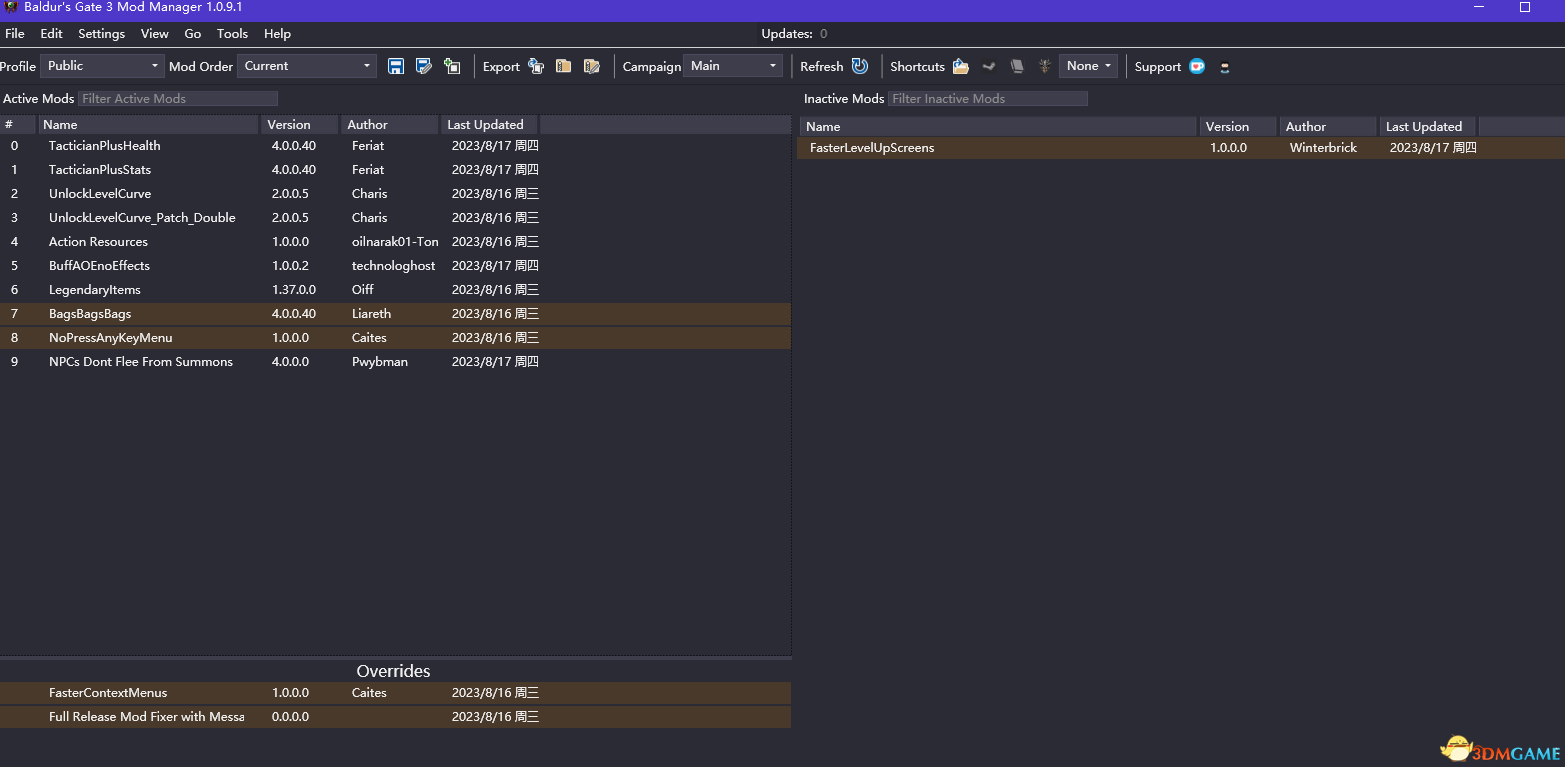The height and width of the screenshot is (767, 1565).
Task: Open the None dropdown beside Shortcuts
Action: coord(1088,66)
